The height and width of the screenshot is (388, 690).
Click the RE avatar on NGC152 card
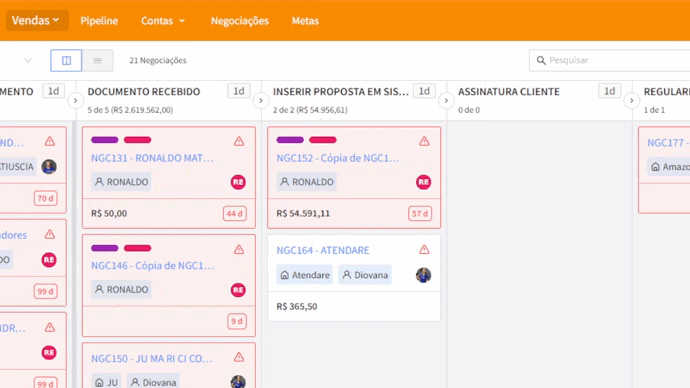point(423,182)
